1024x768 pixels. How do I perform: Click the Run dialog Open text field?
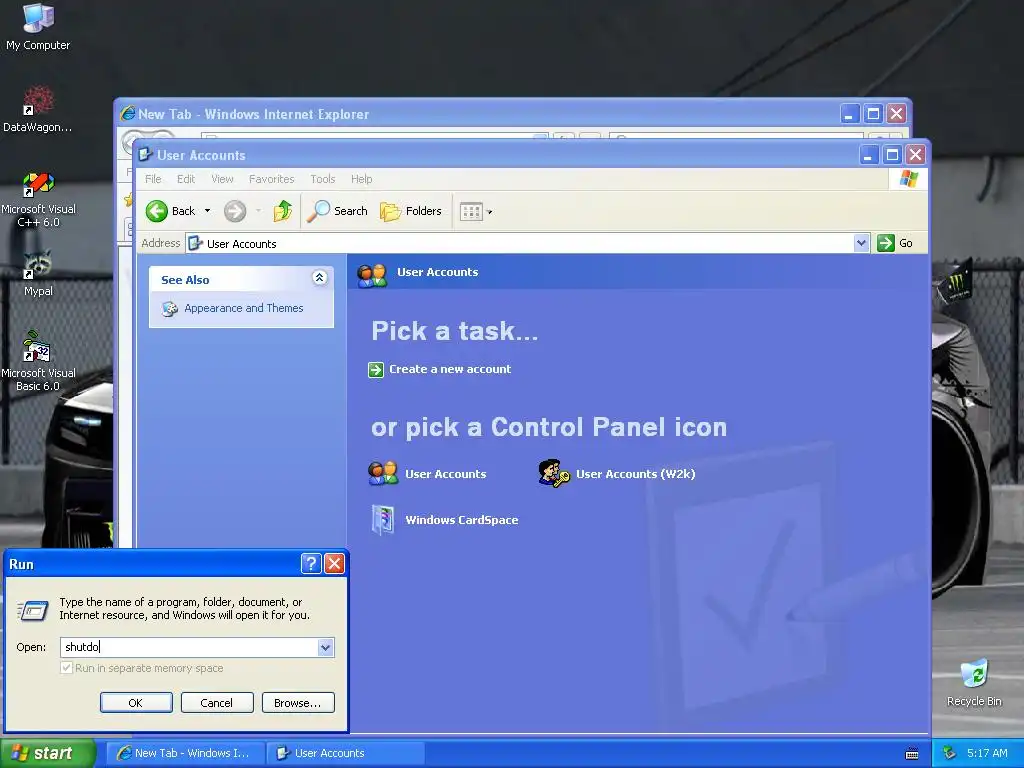coord(189,647)
